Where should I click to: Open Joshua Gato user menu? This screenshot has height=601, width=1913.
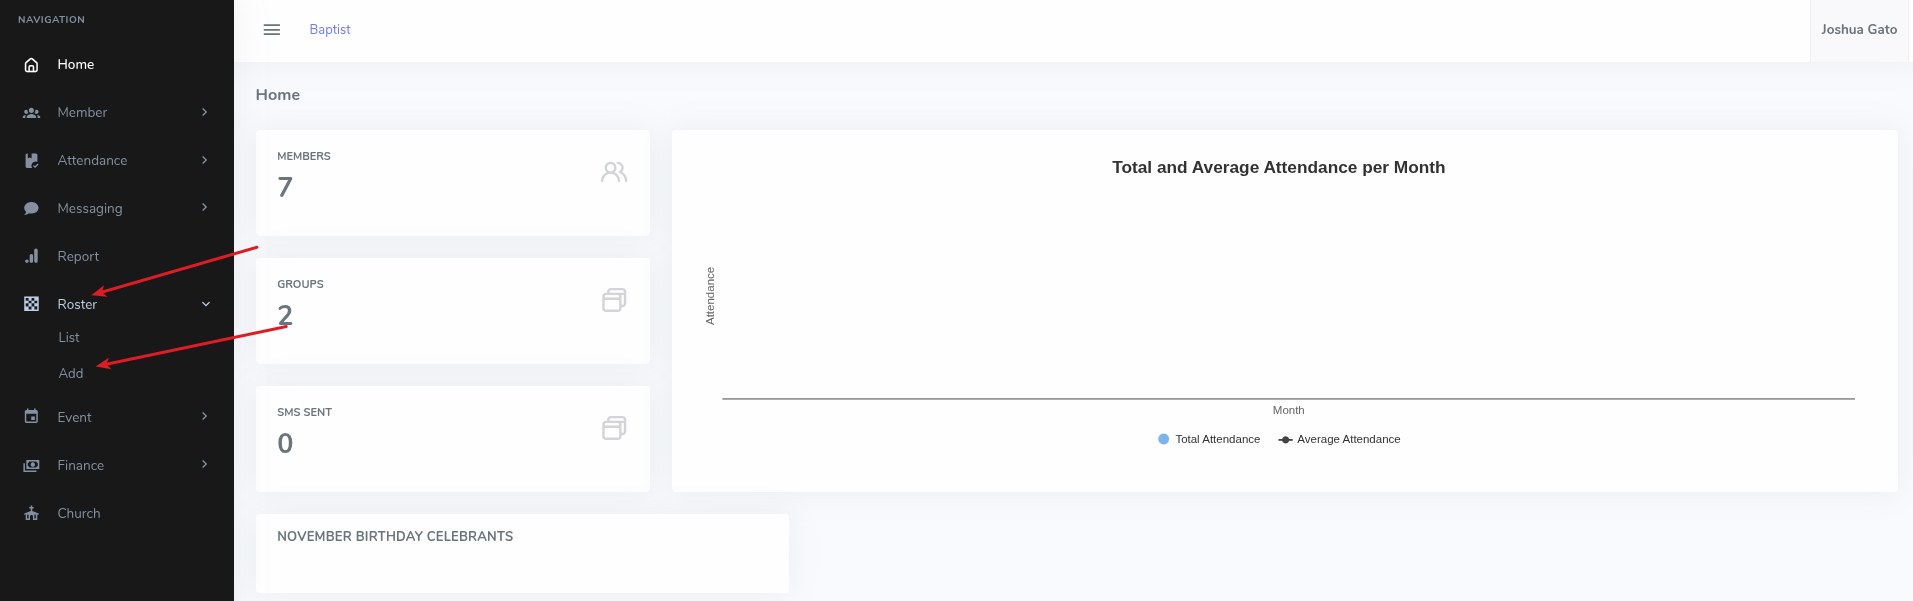tap(1858, 30)
